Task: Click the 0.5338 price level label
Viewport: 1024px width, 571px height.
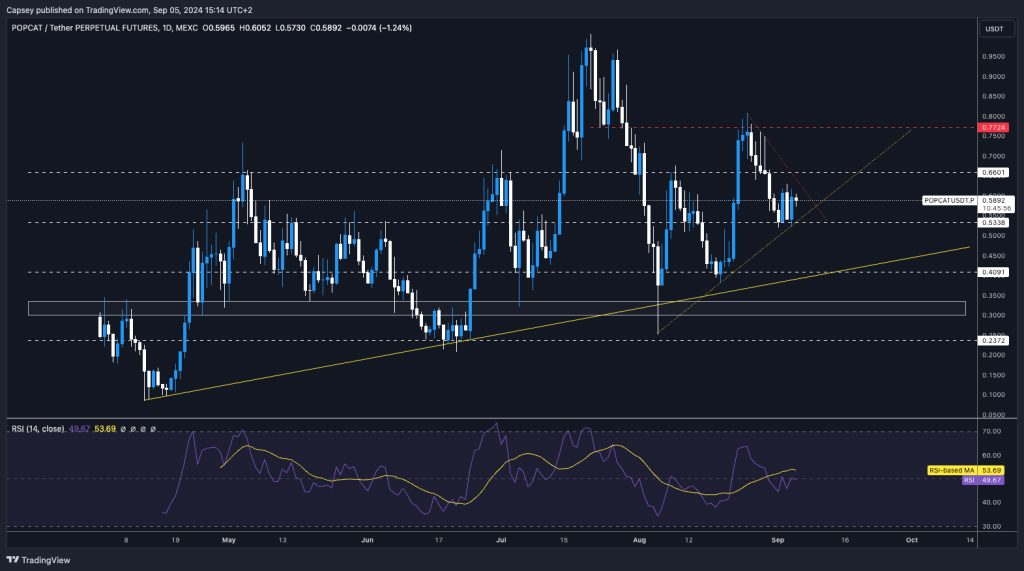Action: [x=994, y=223]
